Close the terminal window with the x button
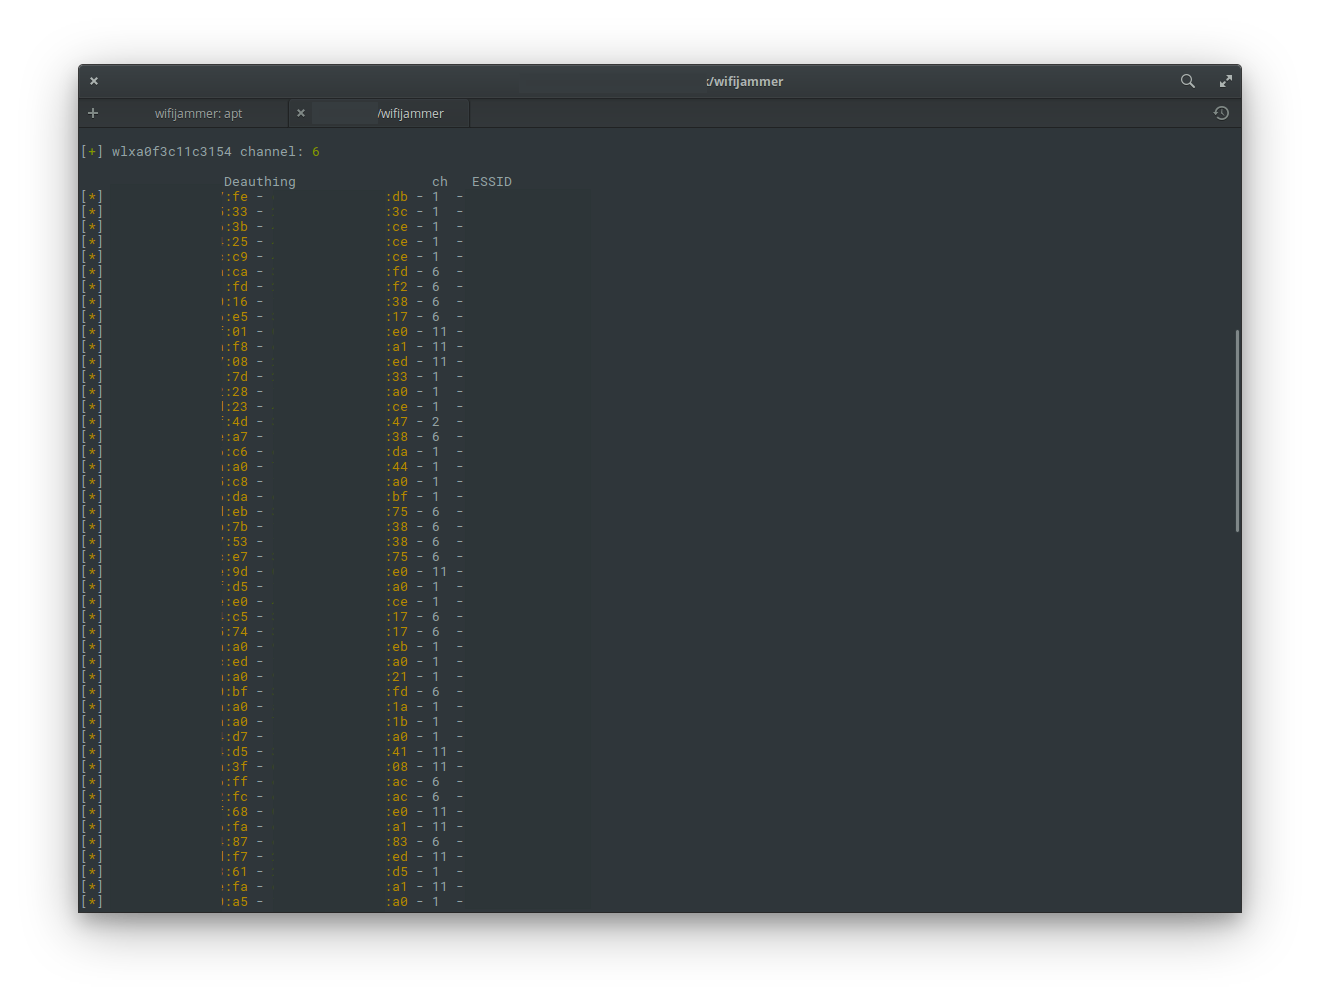The width and height of the screenshot is (1320, 1005). (x=94, y=81)
